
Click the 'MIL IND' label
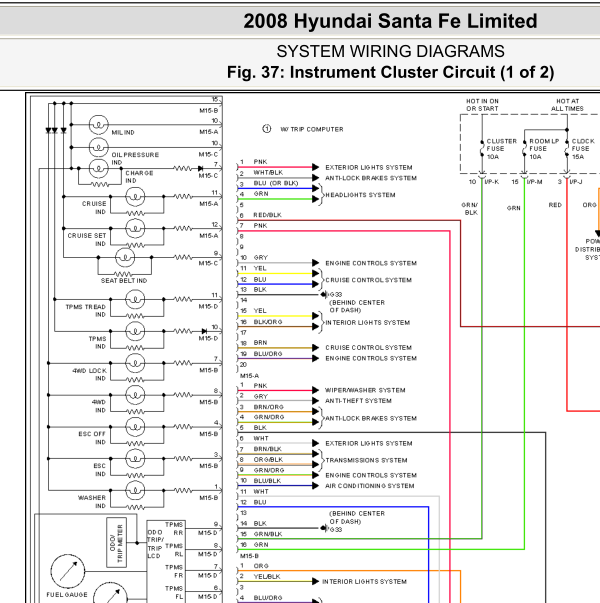(x=123, y=132)
